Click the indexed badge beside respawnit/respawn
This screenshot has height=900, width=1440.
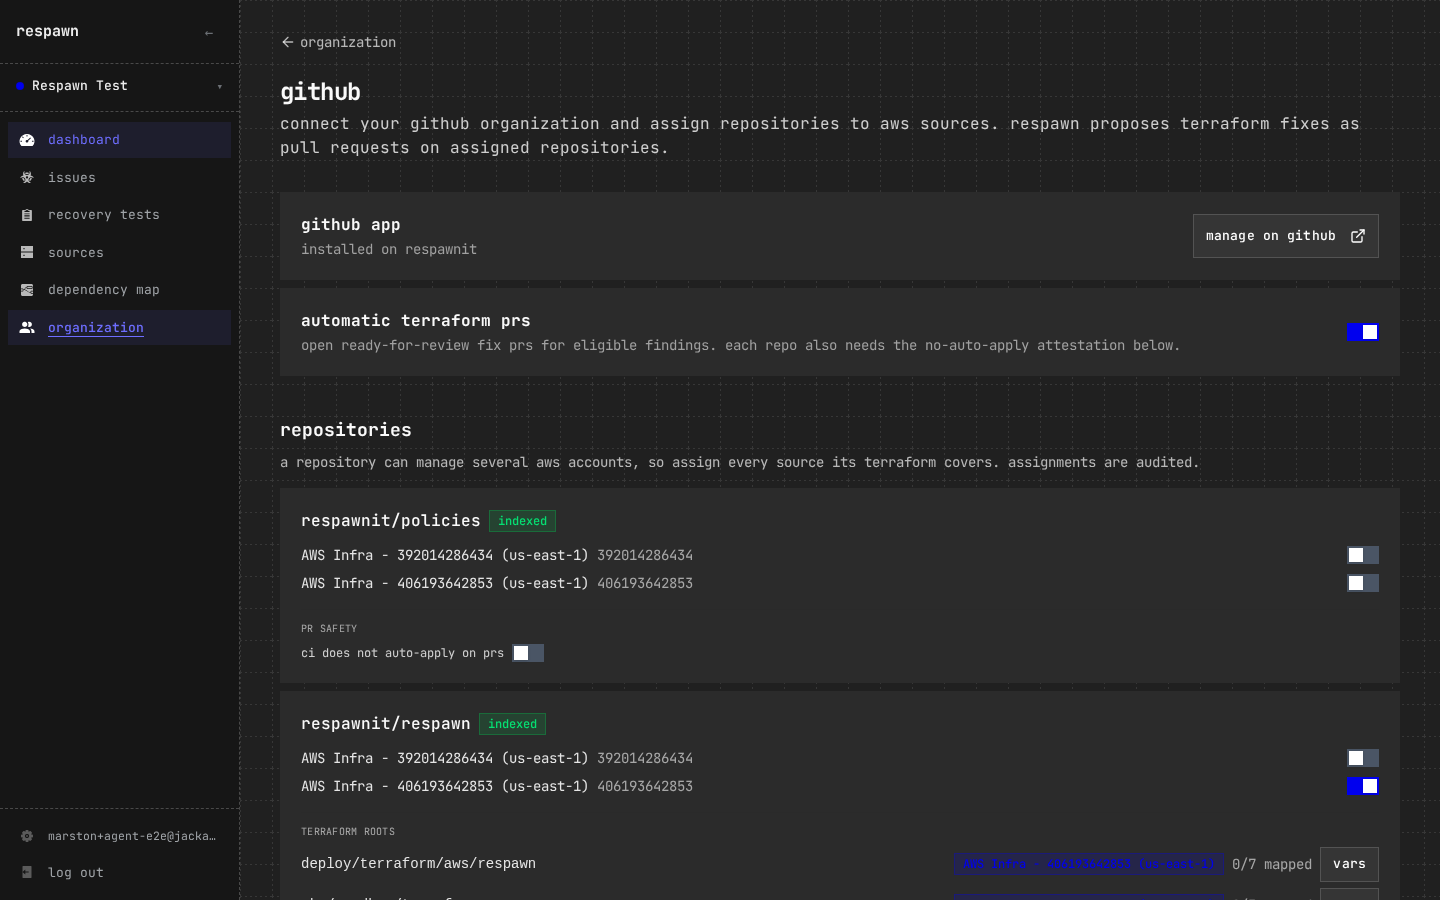tap(512, 724)
